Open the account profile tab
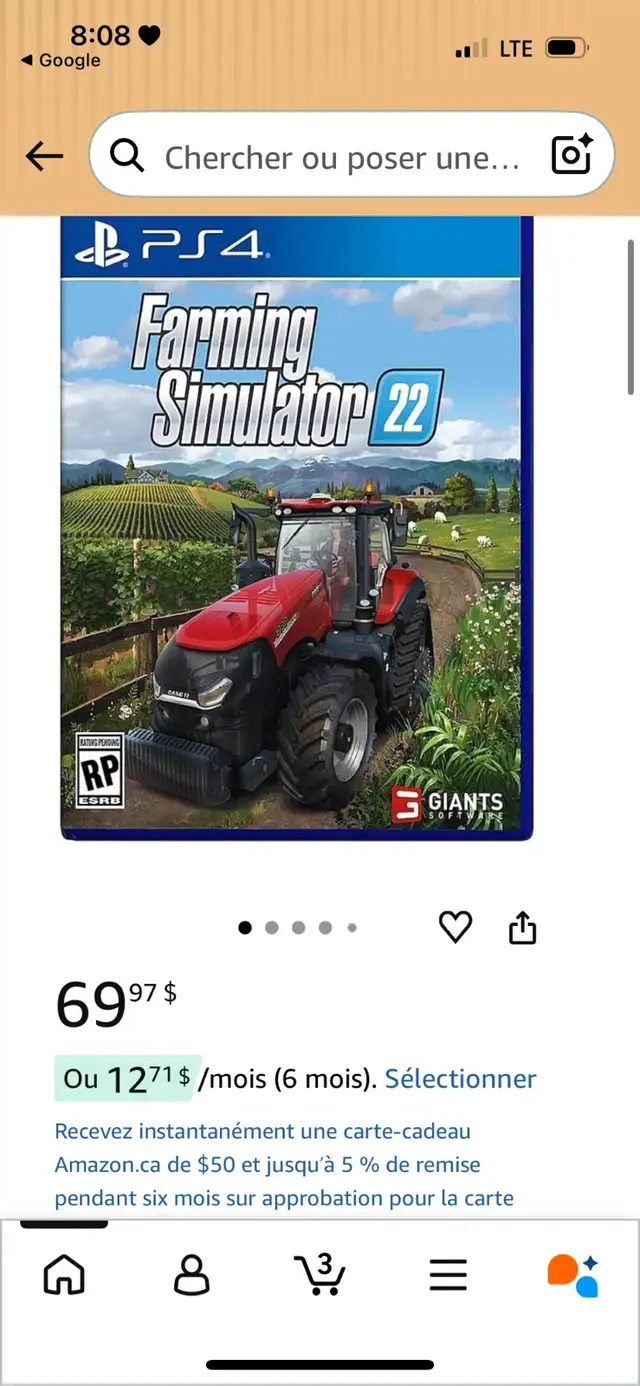640x1386 pixels. point(192,1274)
